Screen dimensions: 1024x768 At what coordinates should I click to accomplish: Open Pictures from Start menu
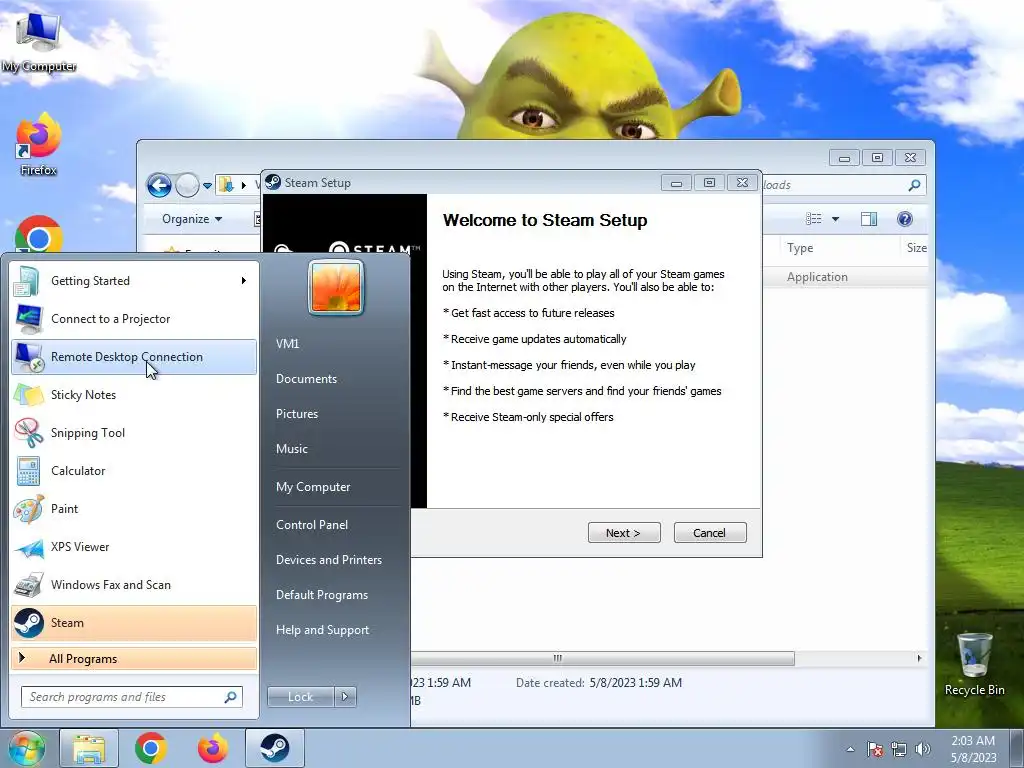(296, 413)
